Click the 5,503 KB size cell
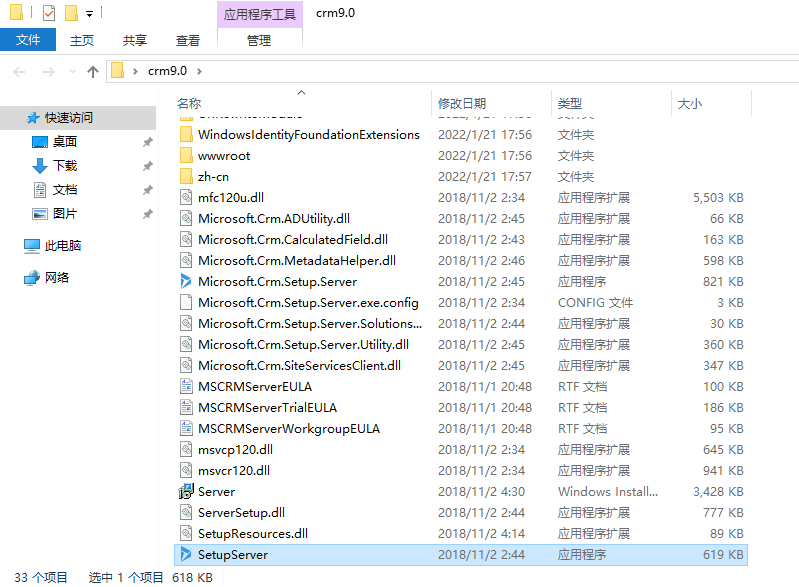This screenshot has height=587, width=799. tap(718, 197)
